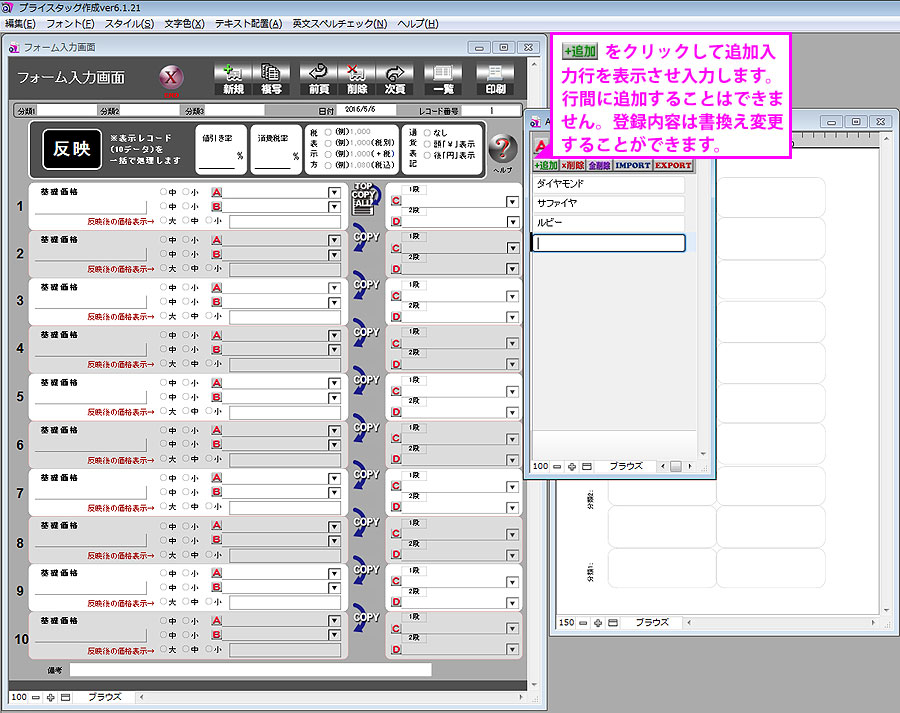Click the 複写 (duplicate record) icon
Viewport: 900px width, 713px height.
pyautogui.click(x=270, y=78)
